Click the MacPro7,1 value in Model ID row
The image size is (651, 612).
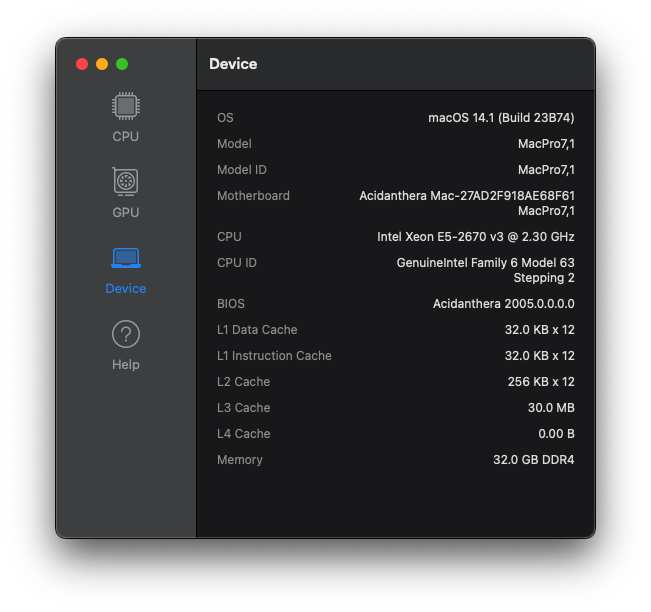click(x=546, y=170)
